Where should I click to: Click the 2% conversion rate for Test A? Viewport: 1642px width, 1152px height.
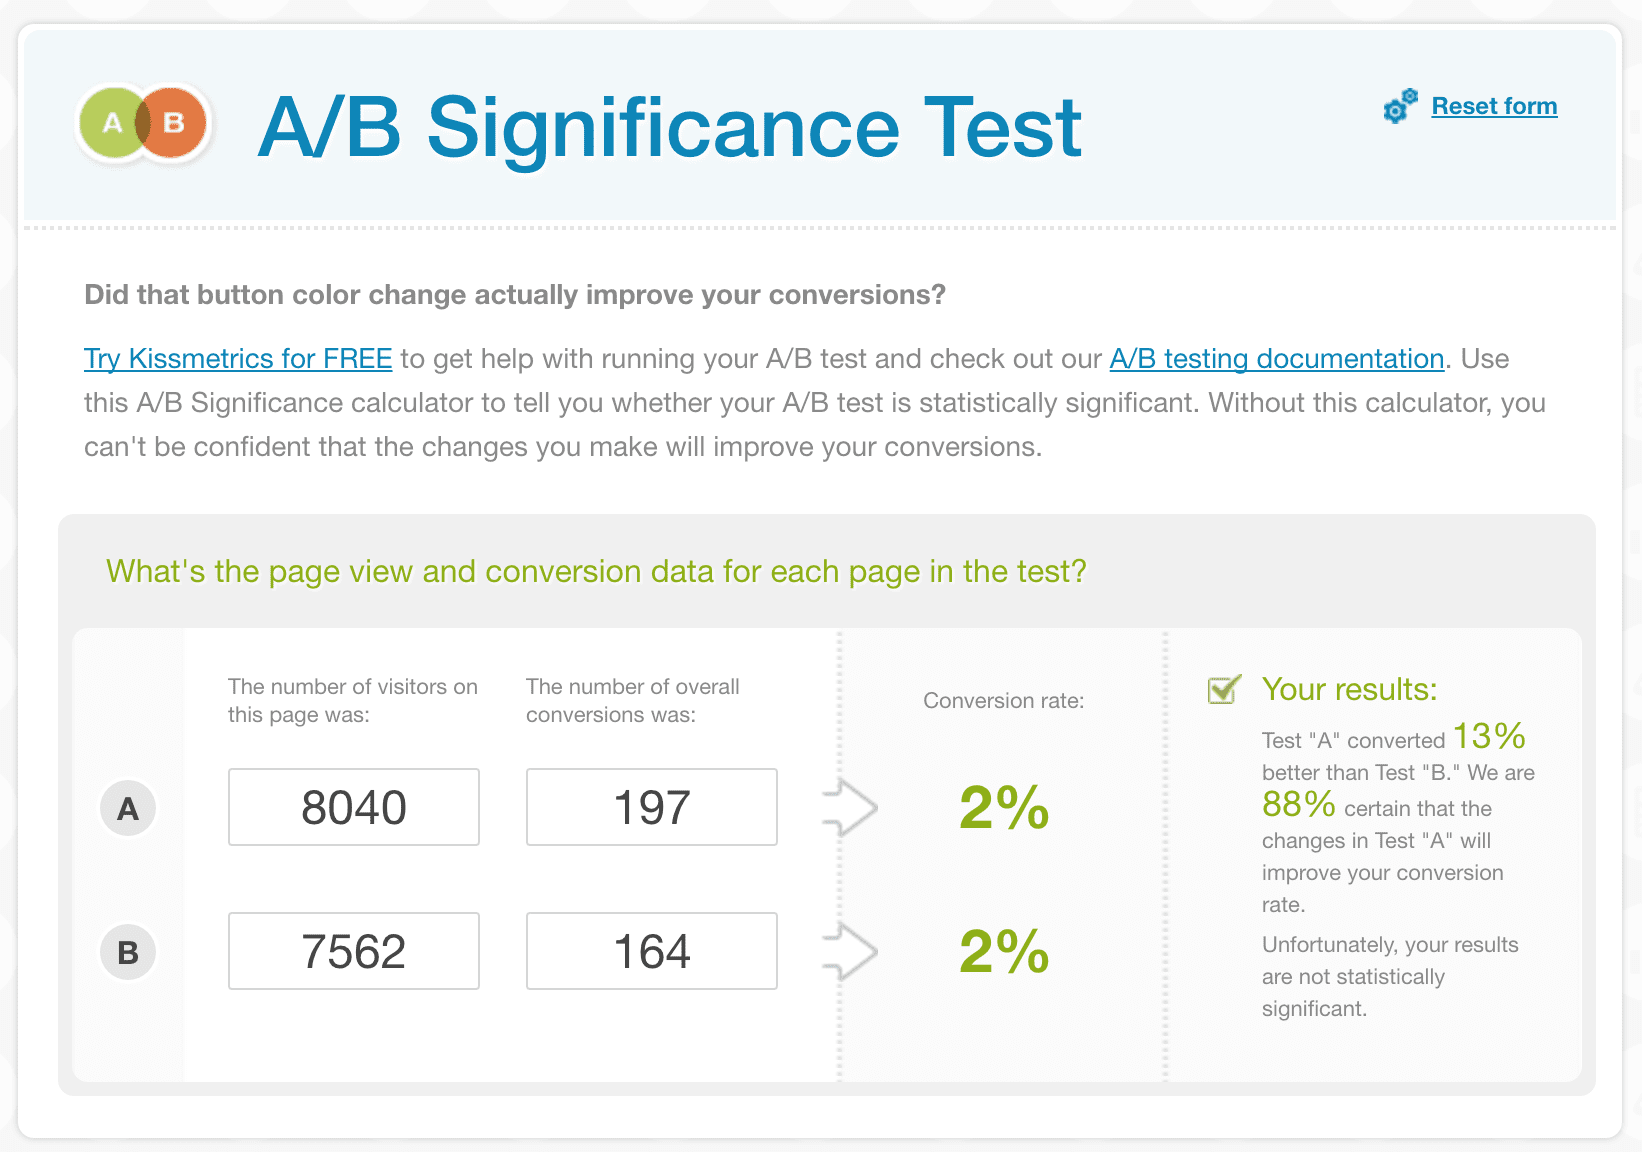[1003, 808]
